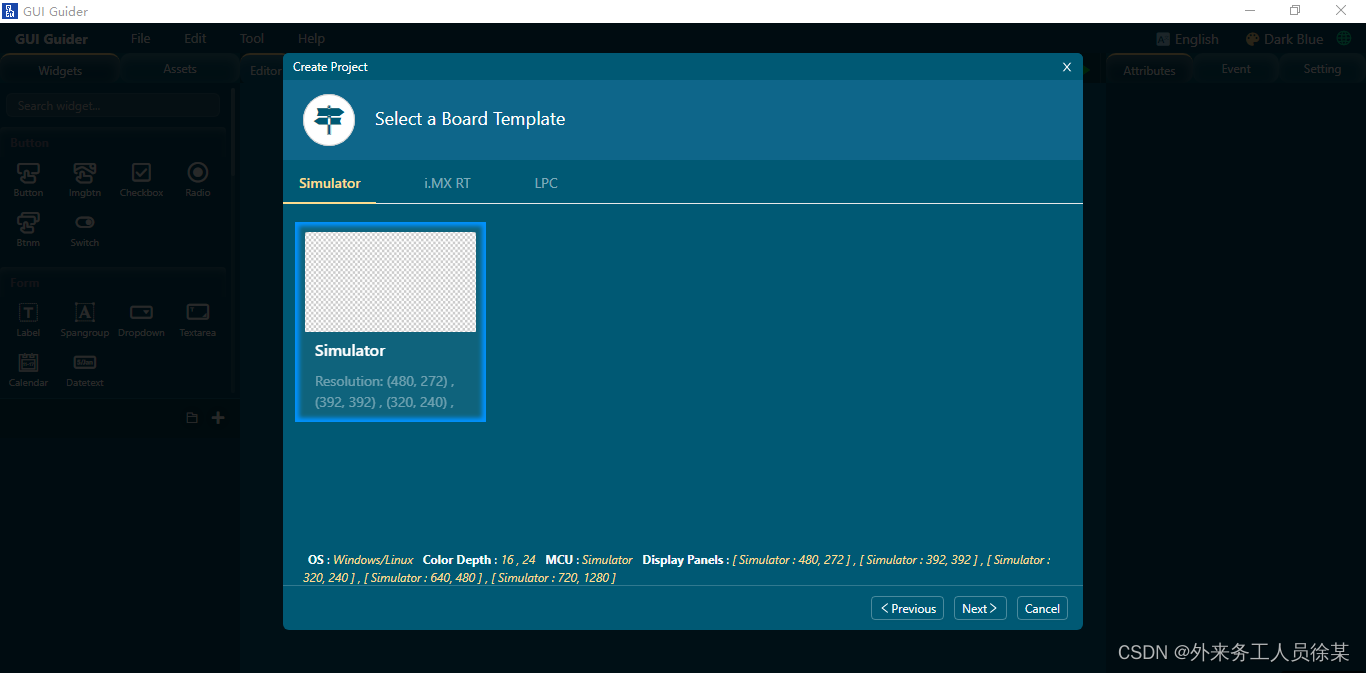Viewport: 1366px width, 673px height.
Task: Open the Tool menu
Action: point(252,39)
